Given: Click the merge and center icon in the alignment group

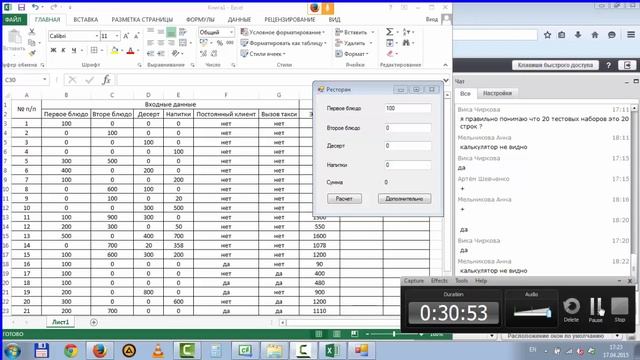Looking at the screenshot, I should 183,42.
